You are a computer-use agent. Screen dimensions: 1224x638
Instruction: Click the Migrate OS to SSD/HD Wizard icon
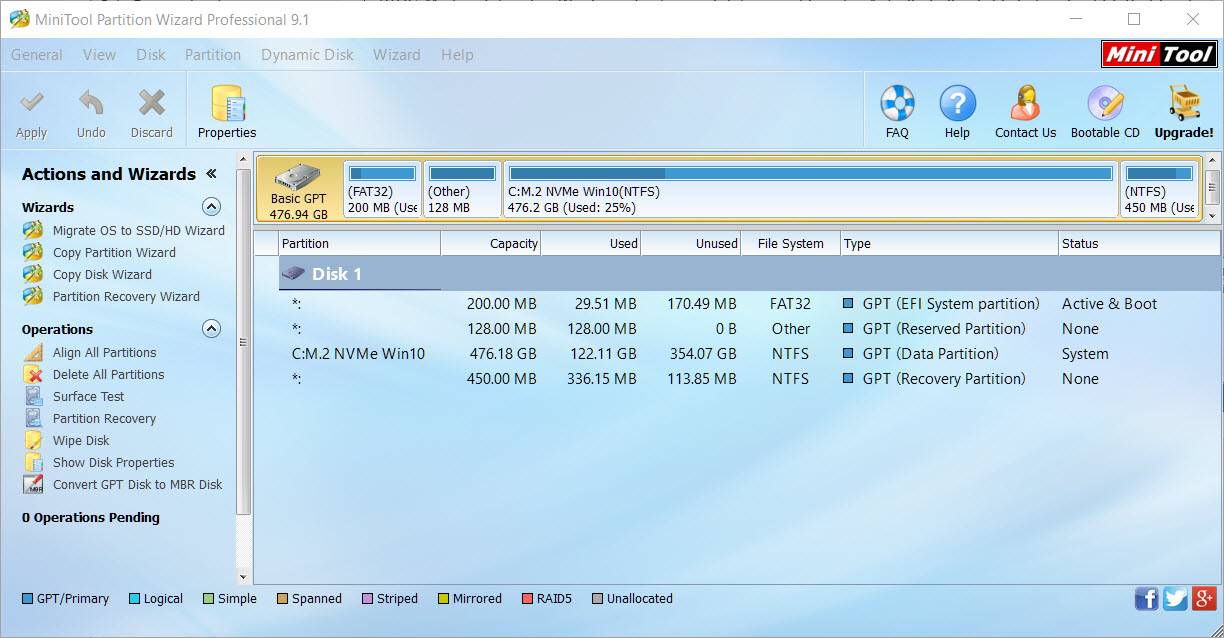coord(34,230)
